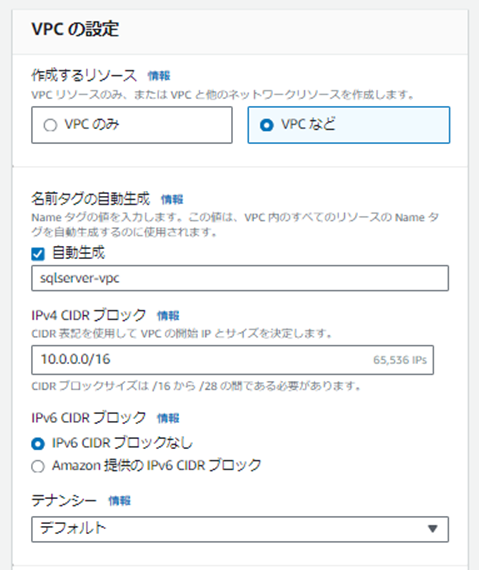479x570 pixels.
Task: Select the "VPC のみ" radio option
Action: coord(50,125)
